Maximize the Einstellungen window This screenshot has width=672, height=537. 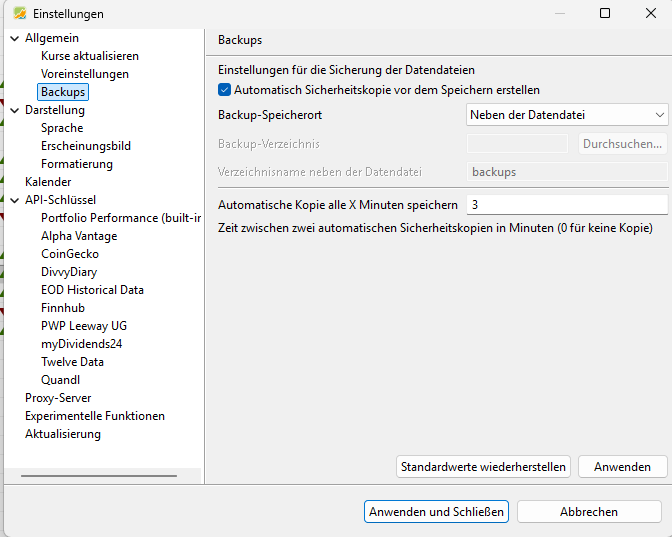tap(605, 13)
